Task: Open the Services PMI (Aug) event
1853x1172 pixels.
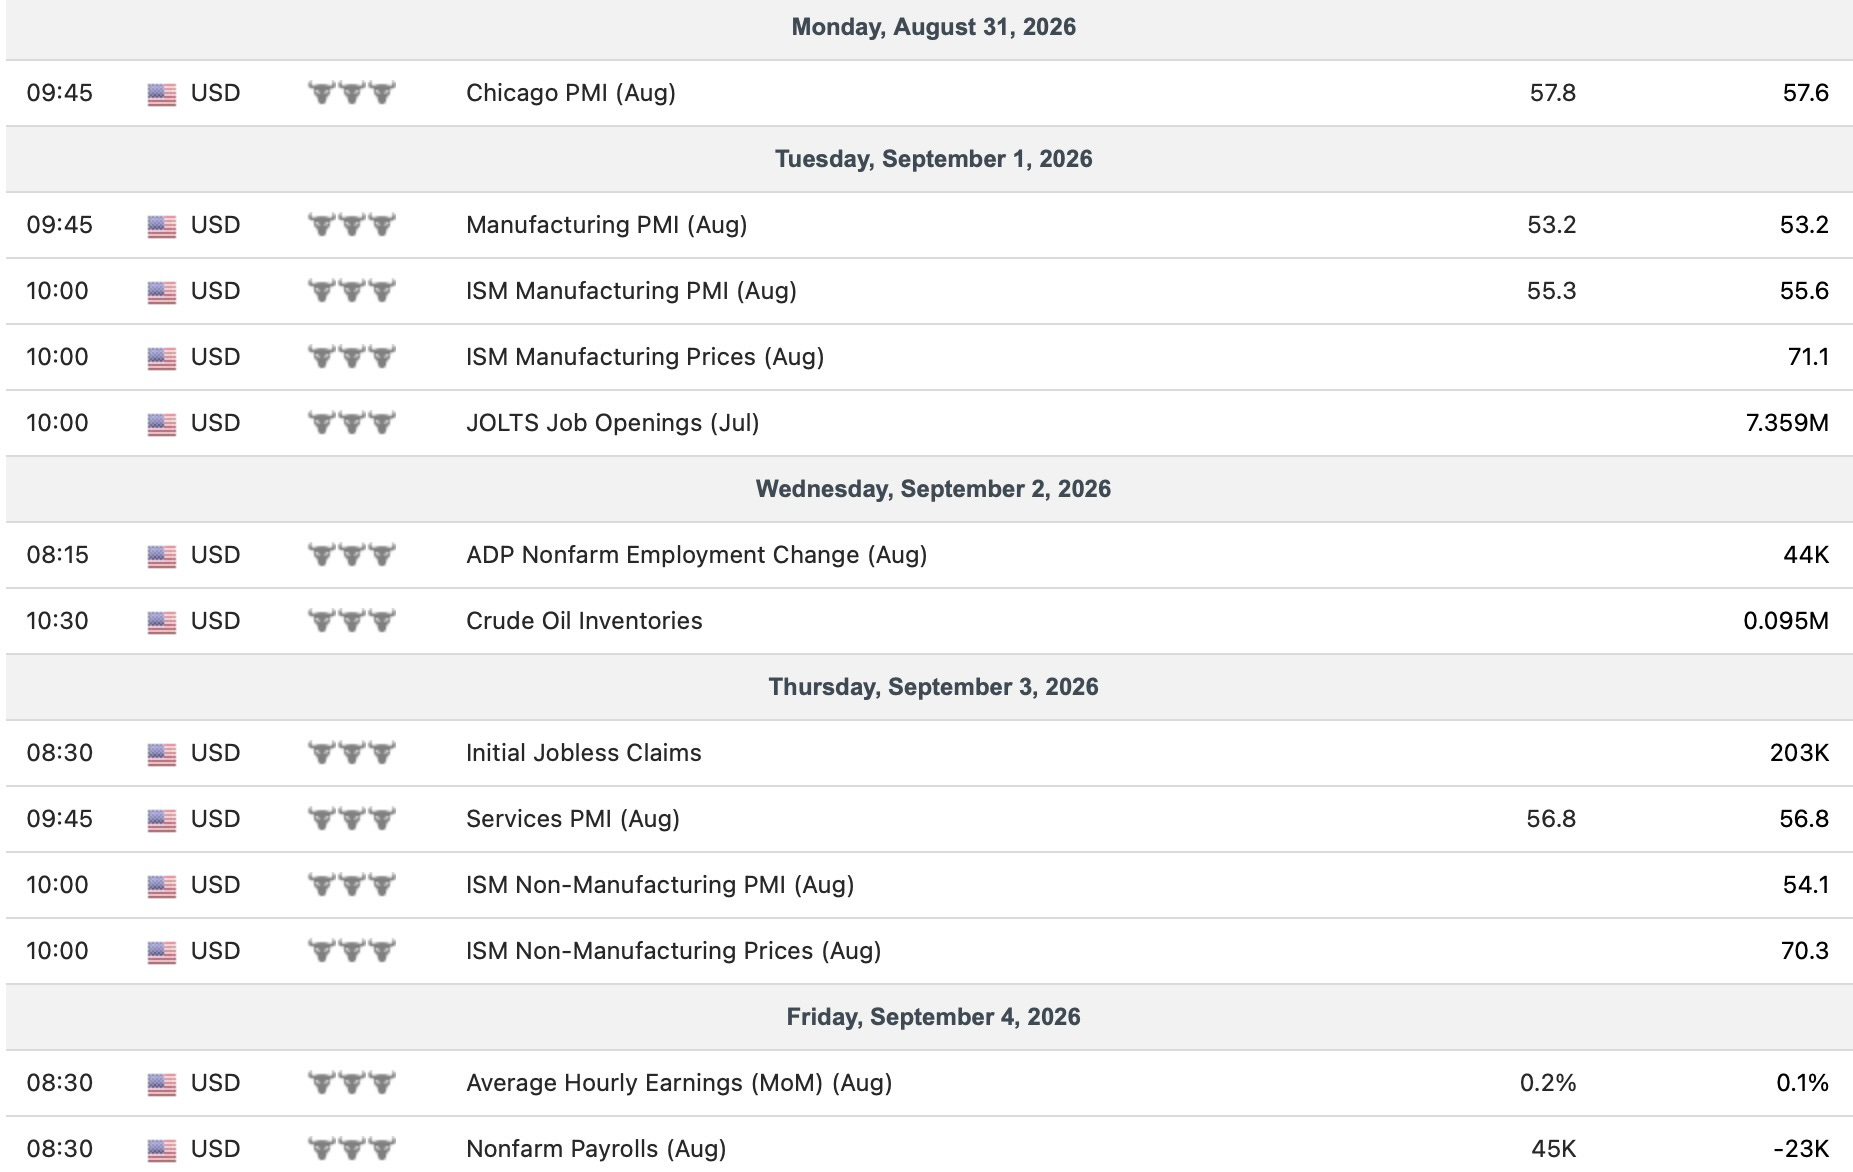Action: [x=573, y=819]
